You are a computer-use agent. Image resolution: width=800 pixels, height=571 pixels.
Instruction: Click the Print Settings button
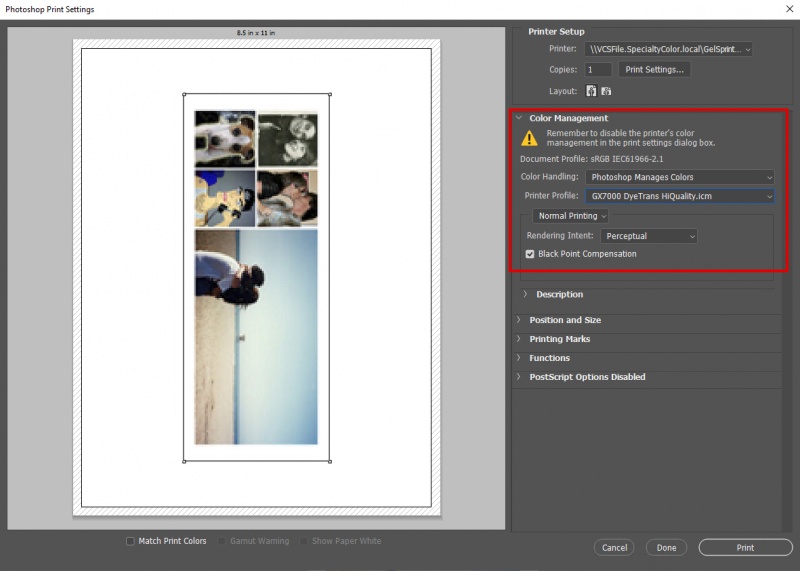point(654,70)
